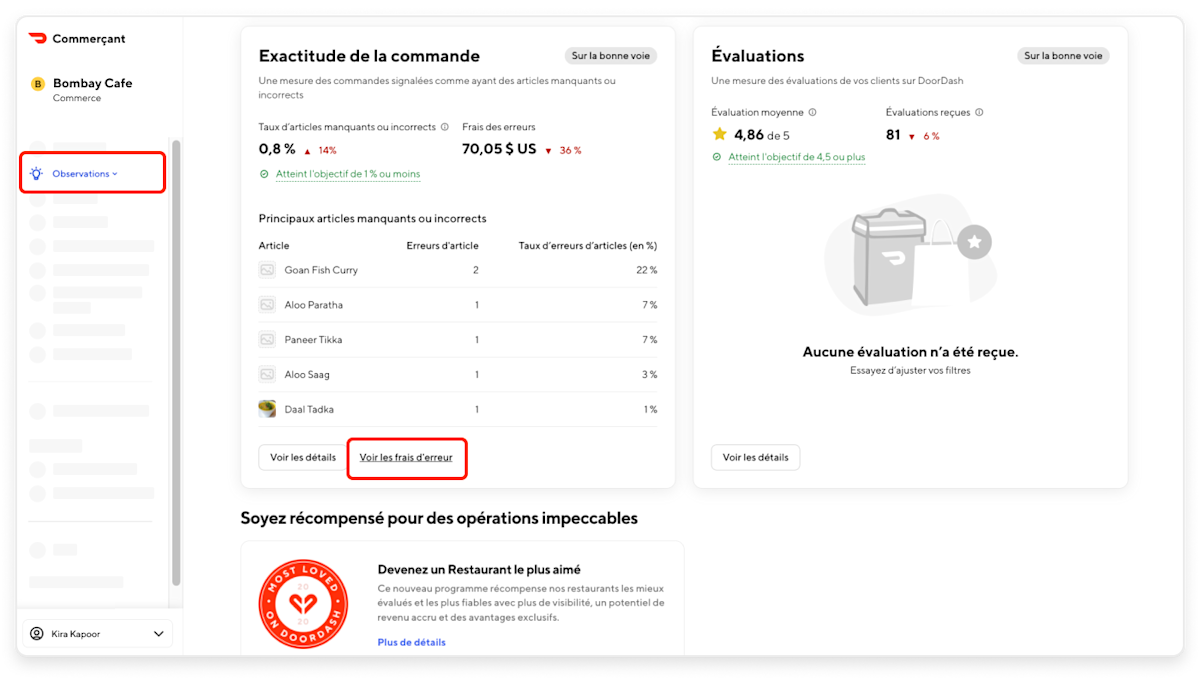Click Atteint l'objectif de 1 % ou moins

(x=348, y=174)
